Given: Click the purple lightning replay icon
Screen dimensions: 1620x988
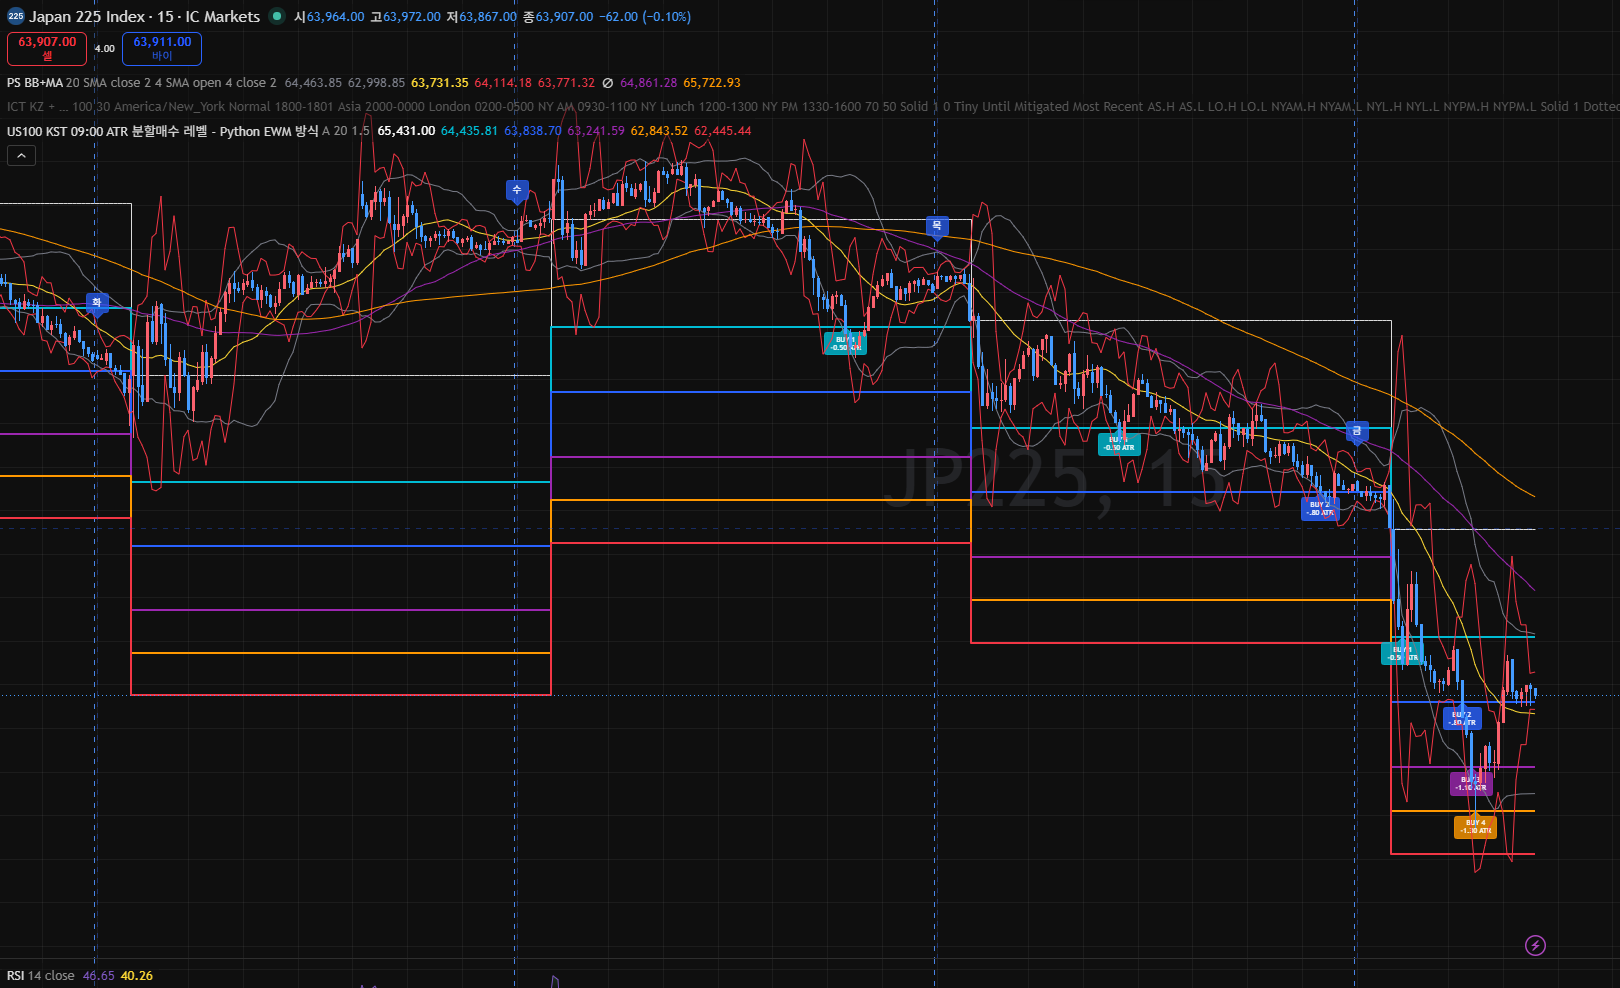Looking at the screenshot, I should pos(1535,945).
